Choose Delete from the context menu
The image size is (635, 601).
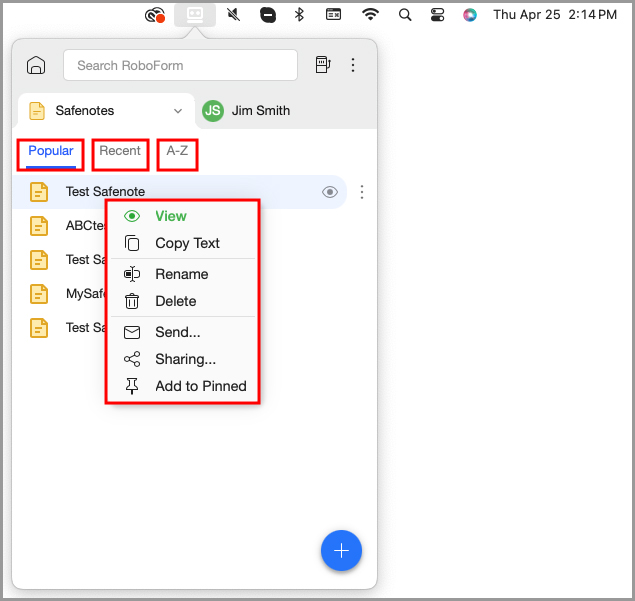point(183,301)
